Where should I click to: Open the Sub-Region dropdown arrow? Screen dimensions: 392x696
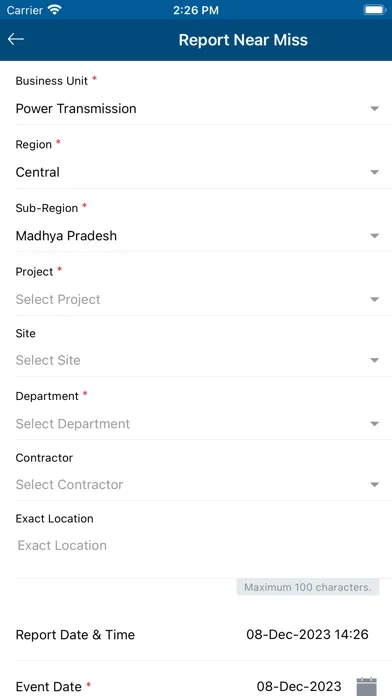[375, 236]
